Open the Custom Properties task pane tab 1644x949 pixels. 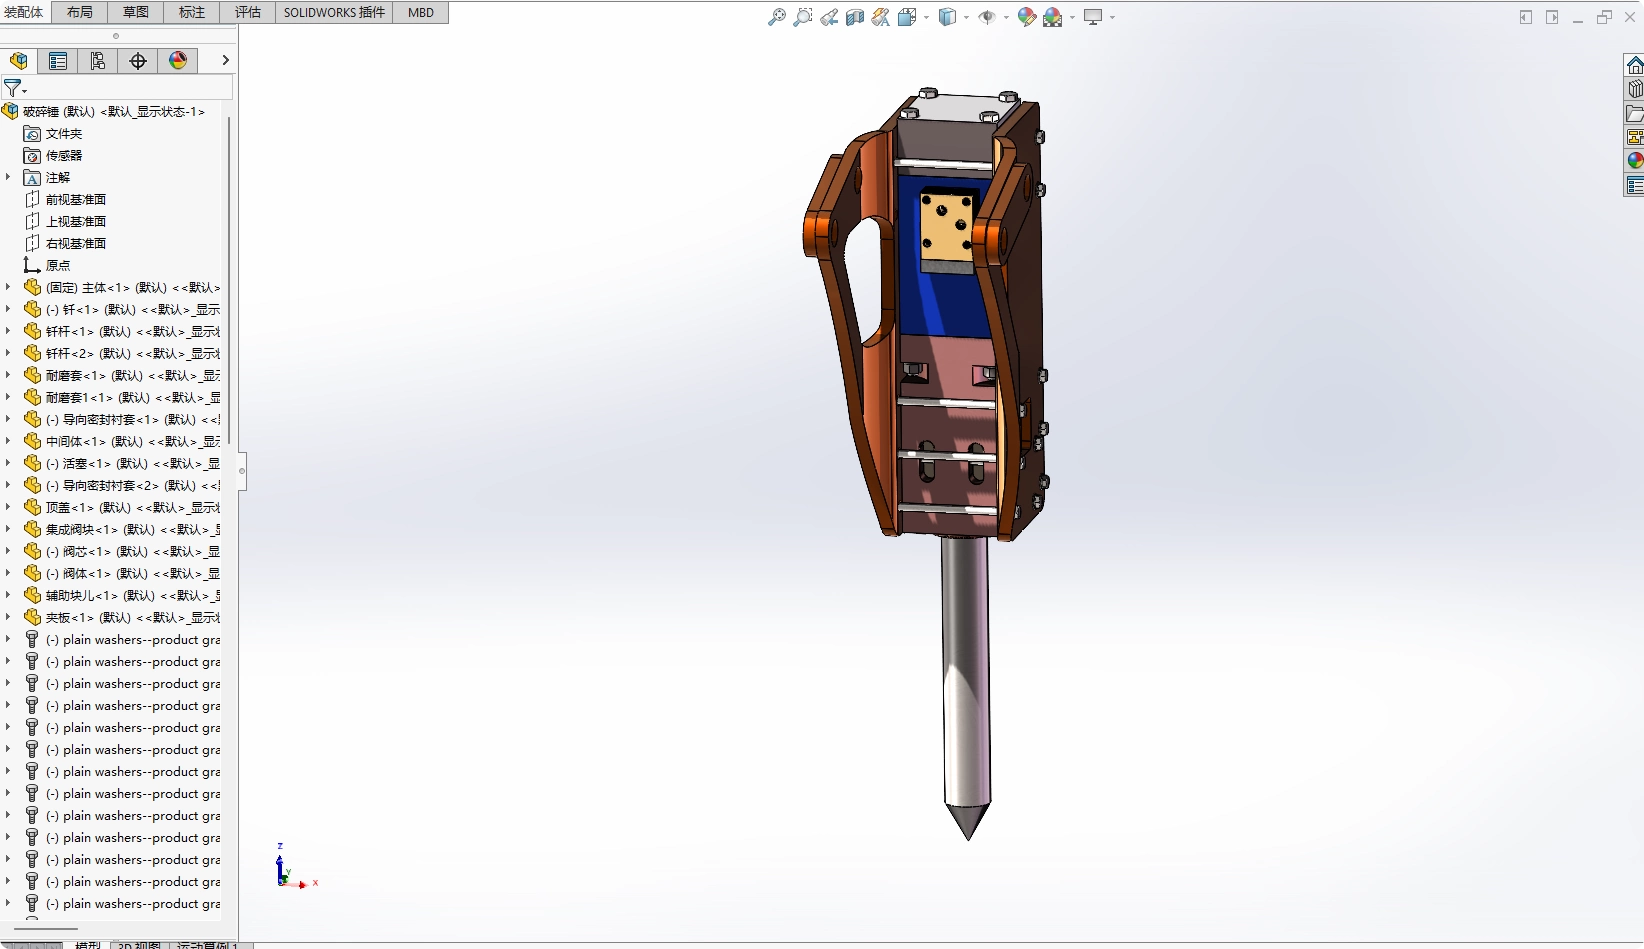1635,185
